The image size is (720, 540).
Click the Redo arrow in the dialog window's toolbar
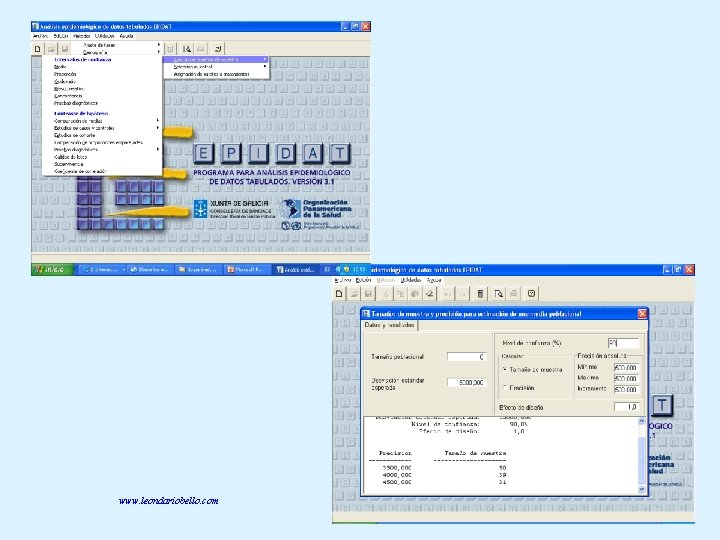[462, 293]
